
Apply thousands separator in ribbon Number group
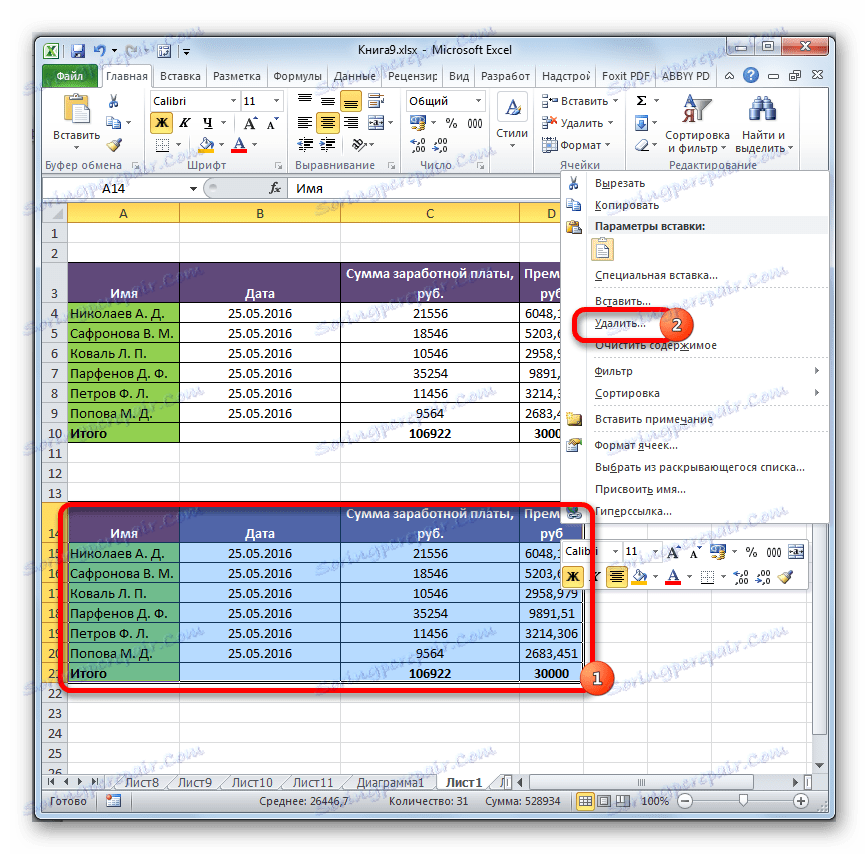coord(475,123)
